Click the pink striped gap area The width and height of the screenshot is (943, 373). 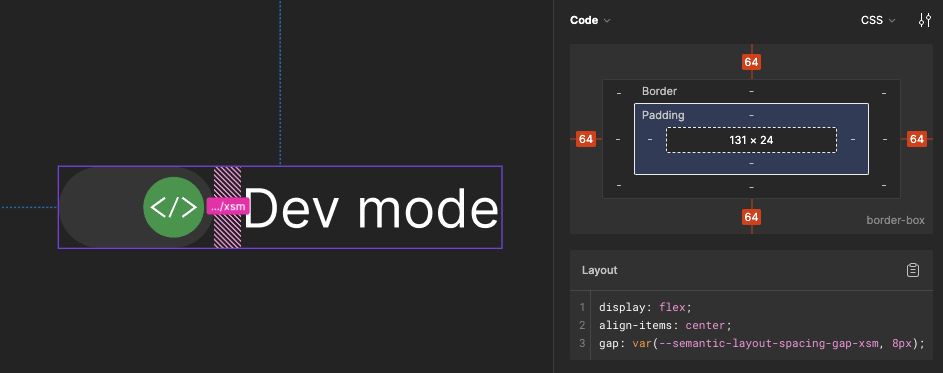tap(228, 208)
